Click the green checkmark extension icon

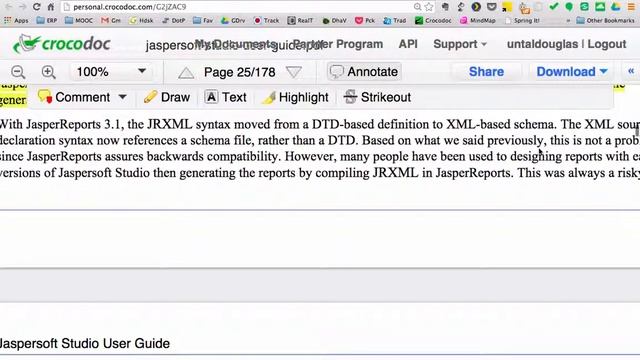pos(553,7)
